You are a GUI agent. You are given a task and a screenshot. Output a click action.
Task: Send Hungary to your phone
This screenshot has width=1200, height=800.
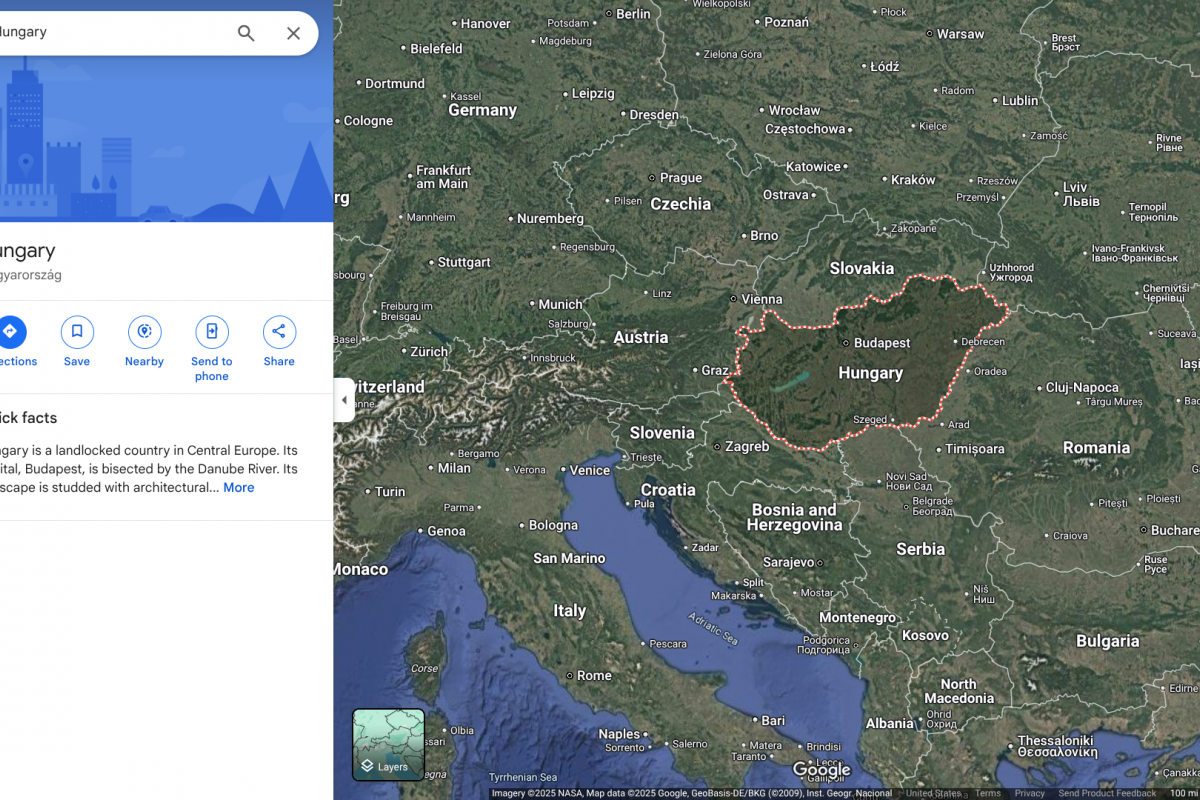coord(212,333)
